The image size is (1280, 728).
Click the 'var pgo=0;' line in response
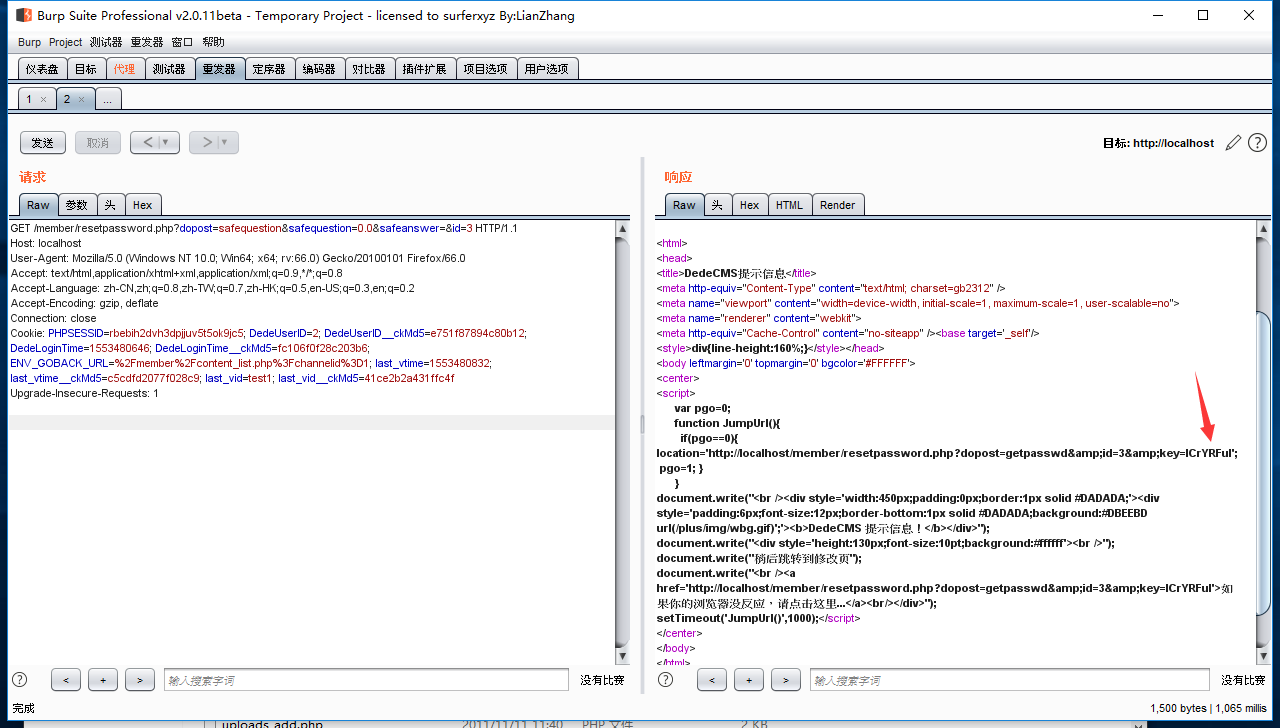pos(702,408)
